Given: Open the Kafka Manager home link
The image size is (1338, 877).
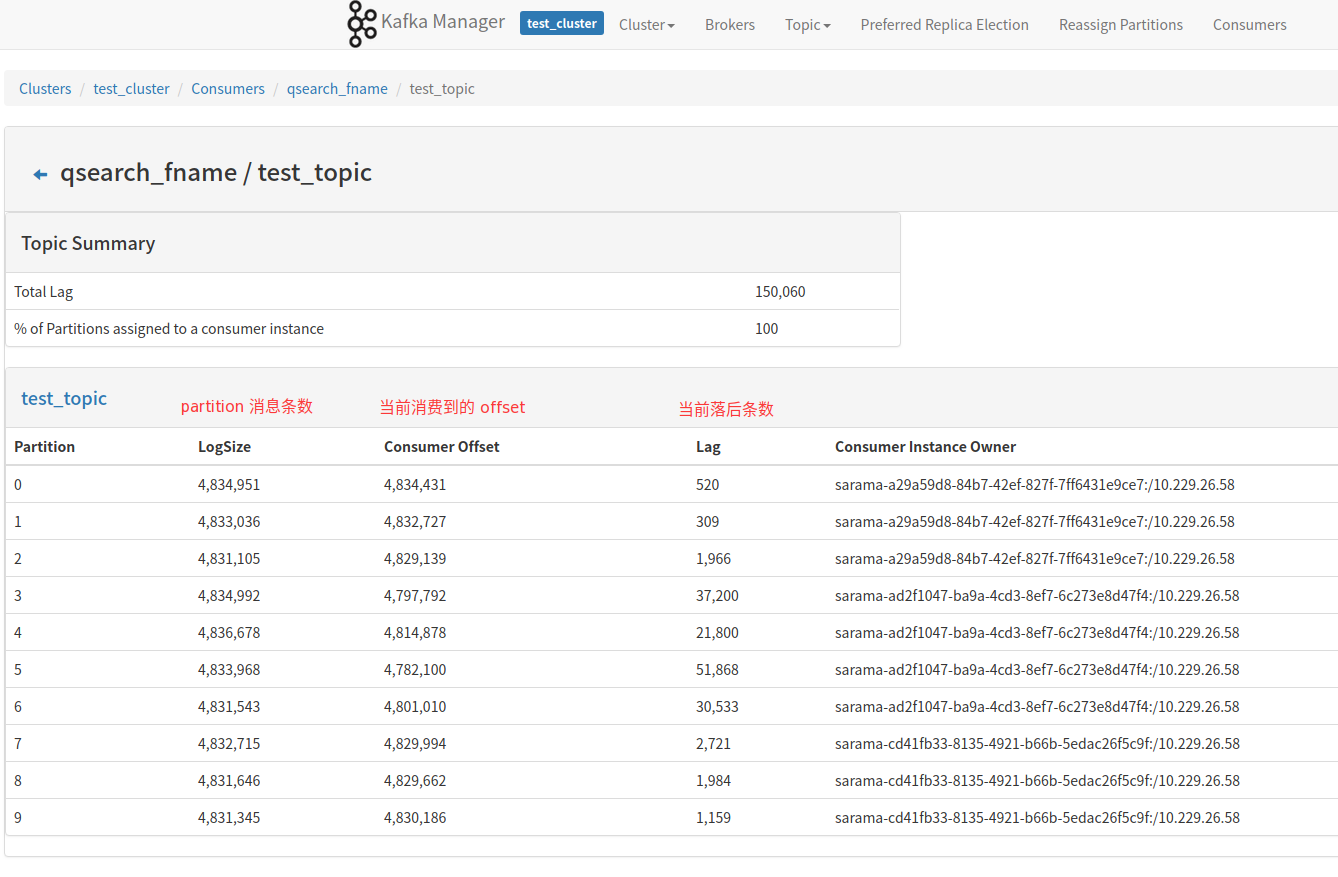Looking at the screenshot, I should click(443, 21).
